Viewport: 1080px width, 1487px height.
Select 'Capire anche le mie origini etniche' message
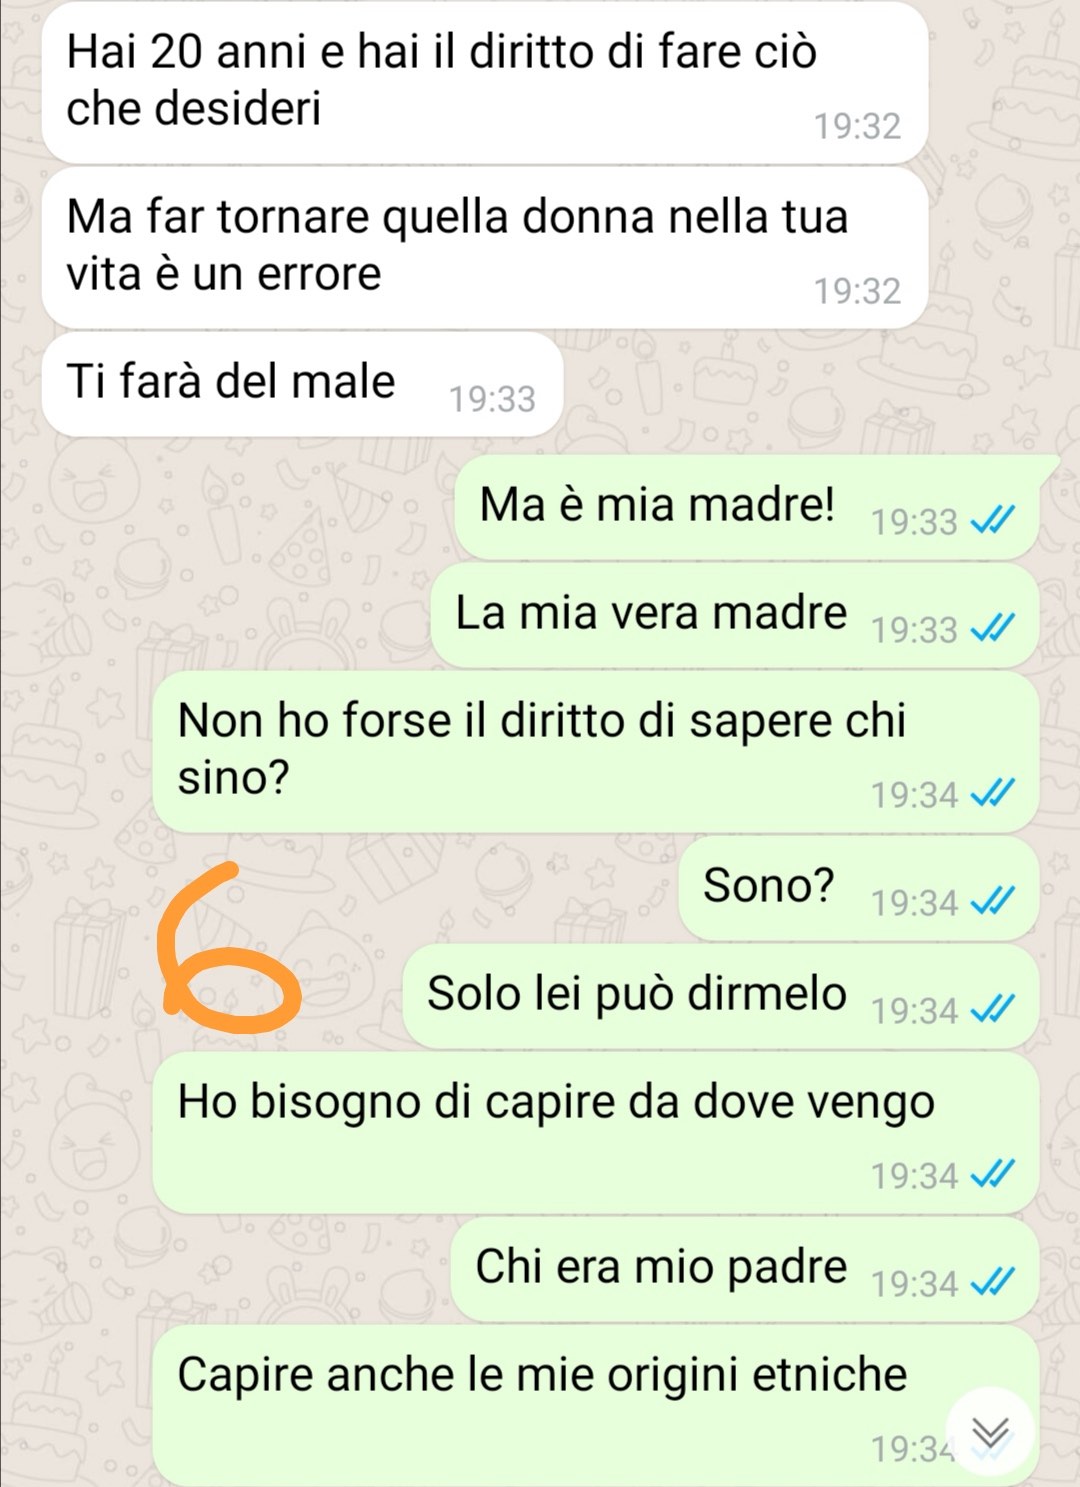pos(595,1406)
